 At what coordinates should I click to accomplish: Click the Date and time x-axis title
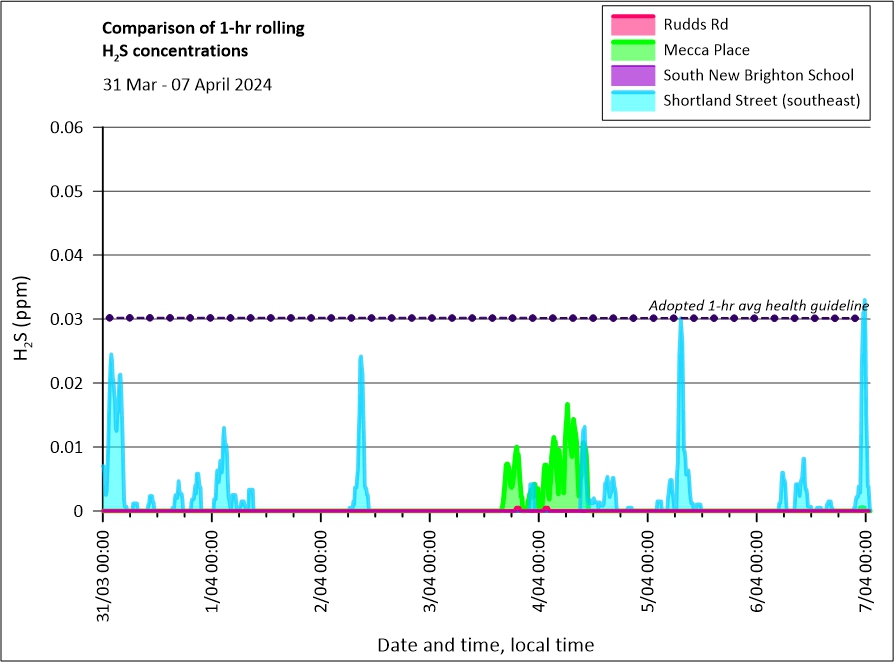click(485, 645)
